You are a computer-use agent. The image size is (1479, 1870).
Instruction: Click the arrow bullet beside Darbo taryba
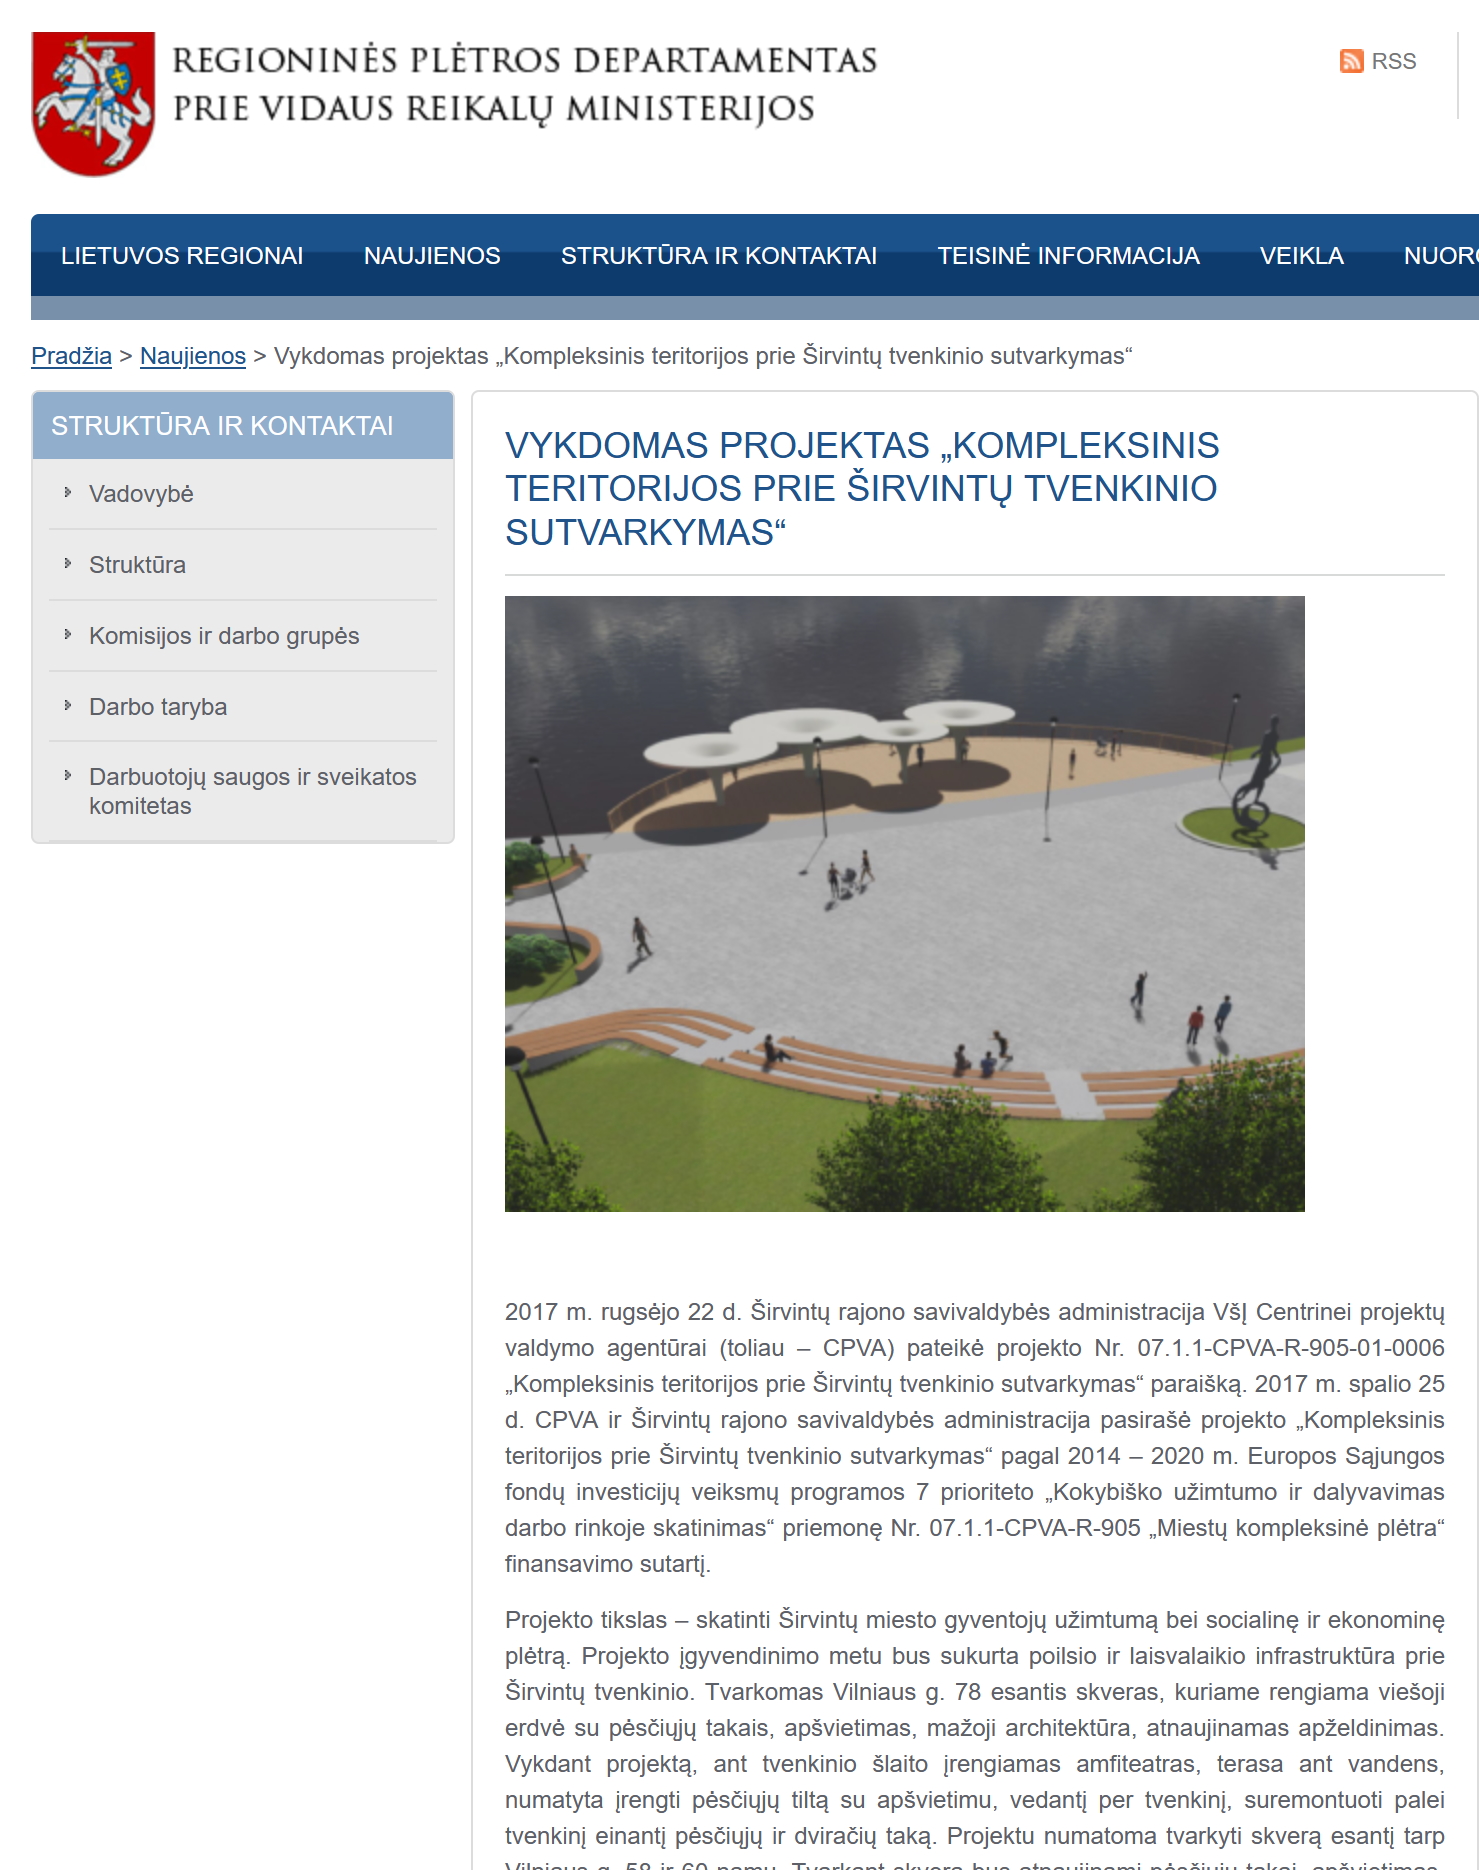tap(68, 705)
